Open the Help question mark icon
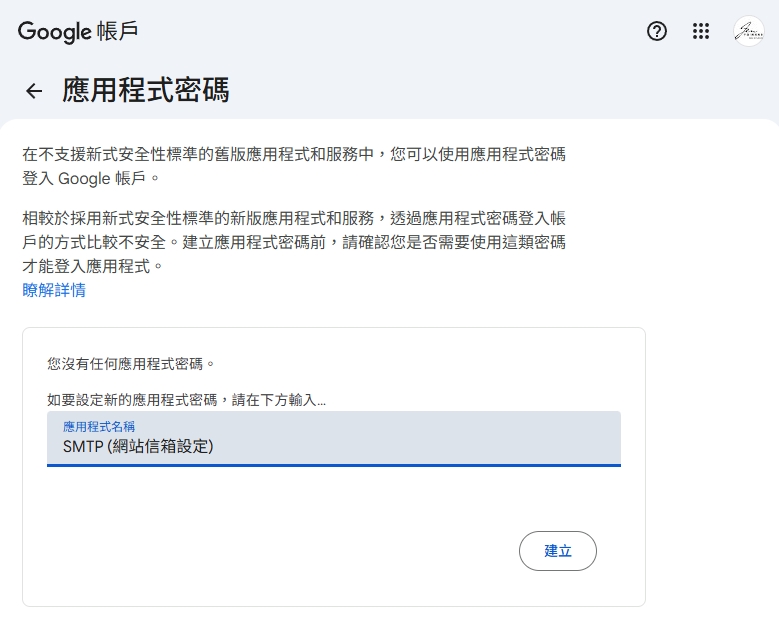 [657, 31]
